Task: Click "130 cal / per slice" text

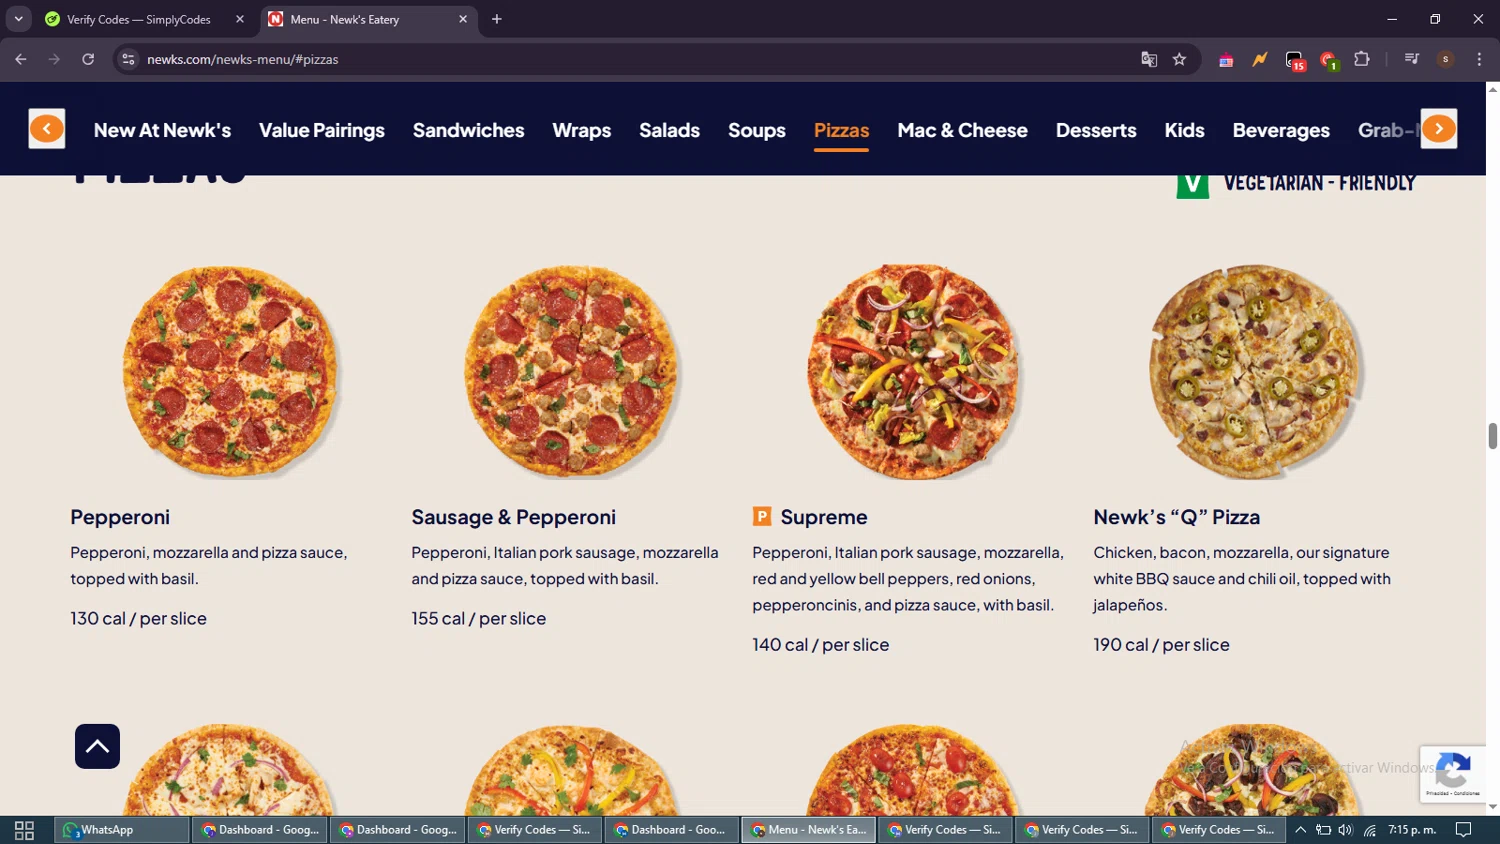Action: [x=138, y=618]
